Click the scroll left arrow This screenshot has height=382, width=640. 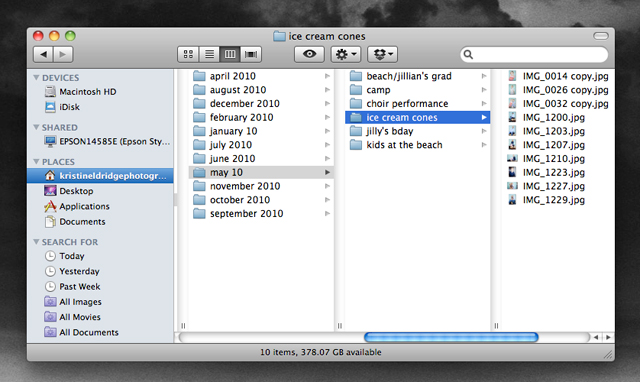tap(596, 337)
